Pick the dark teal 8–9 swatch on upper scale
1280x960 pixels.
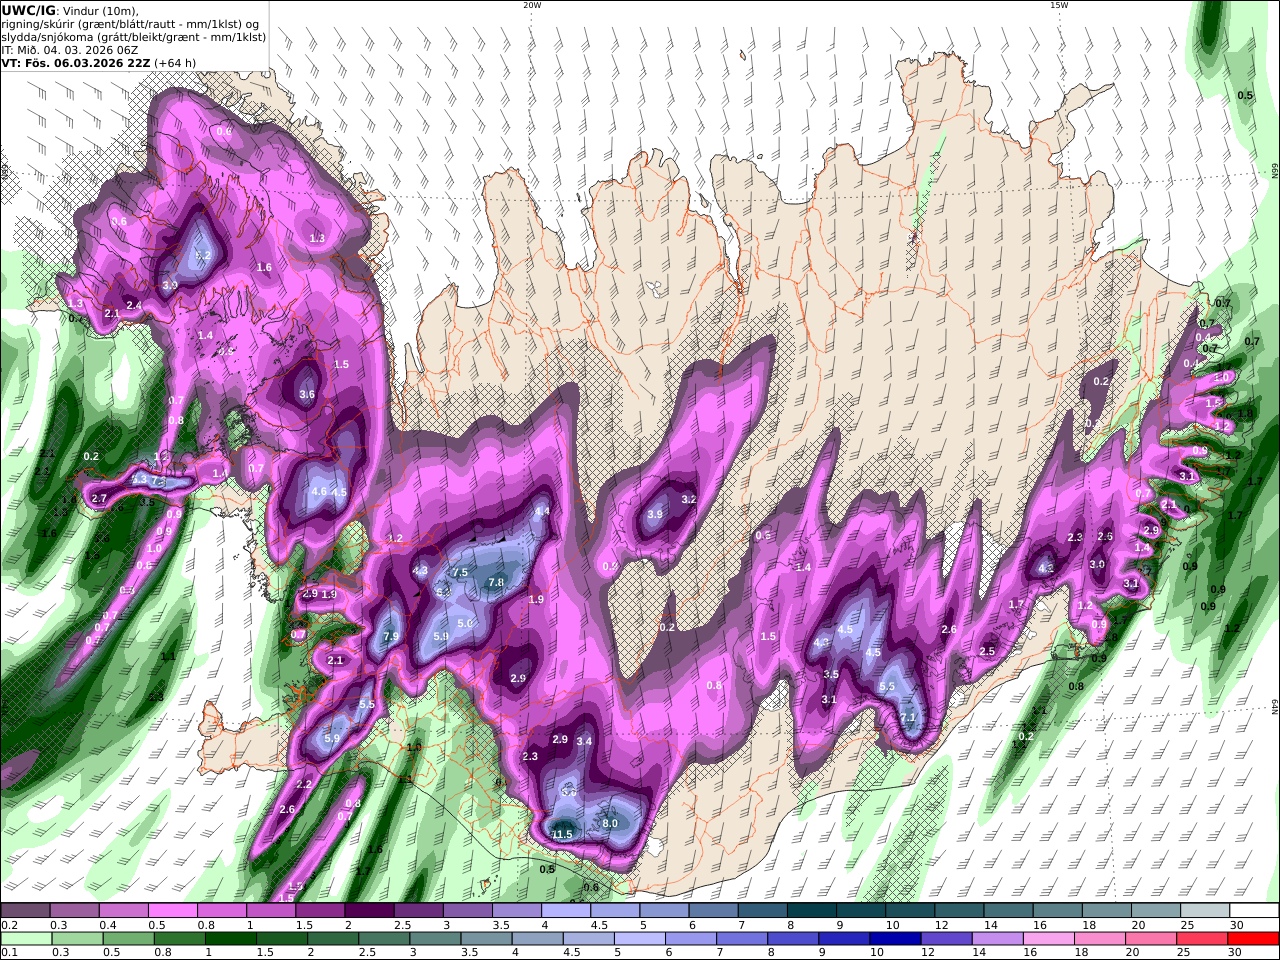811,911
